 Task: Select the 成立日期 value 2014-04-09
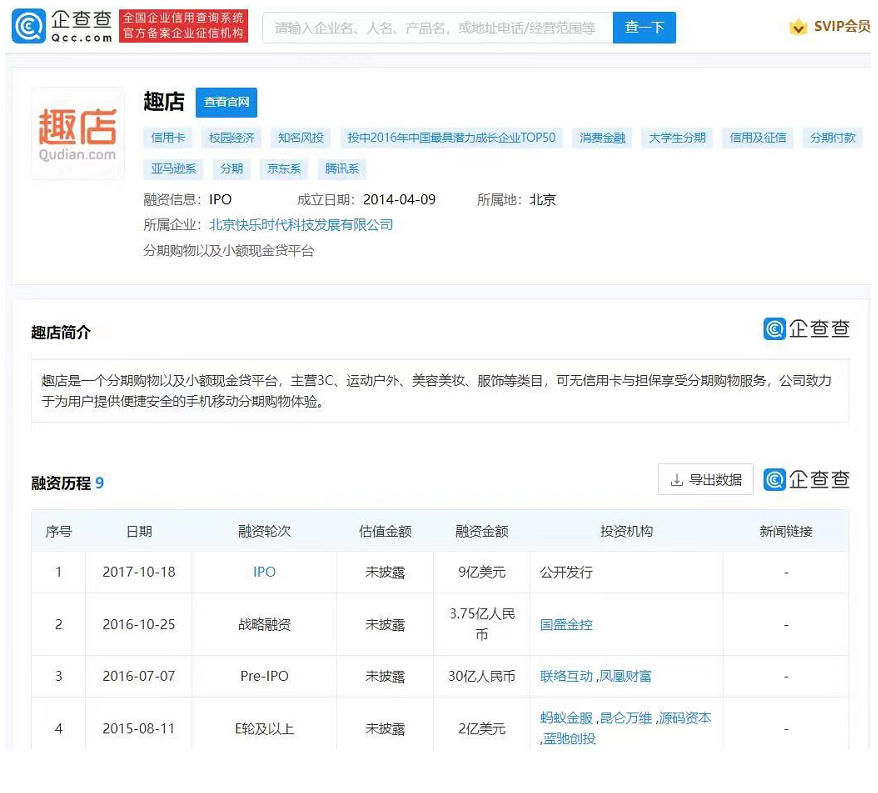[399, 199]
